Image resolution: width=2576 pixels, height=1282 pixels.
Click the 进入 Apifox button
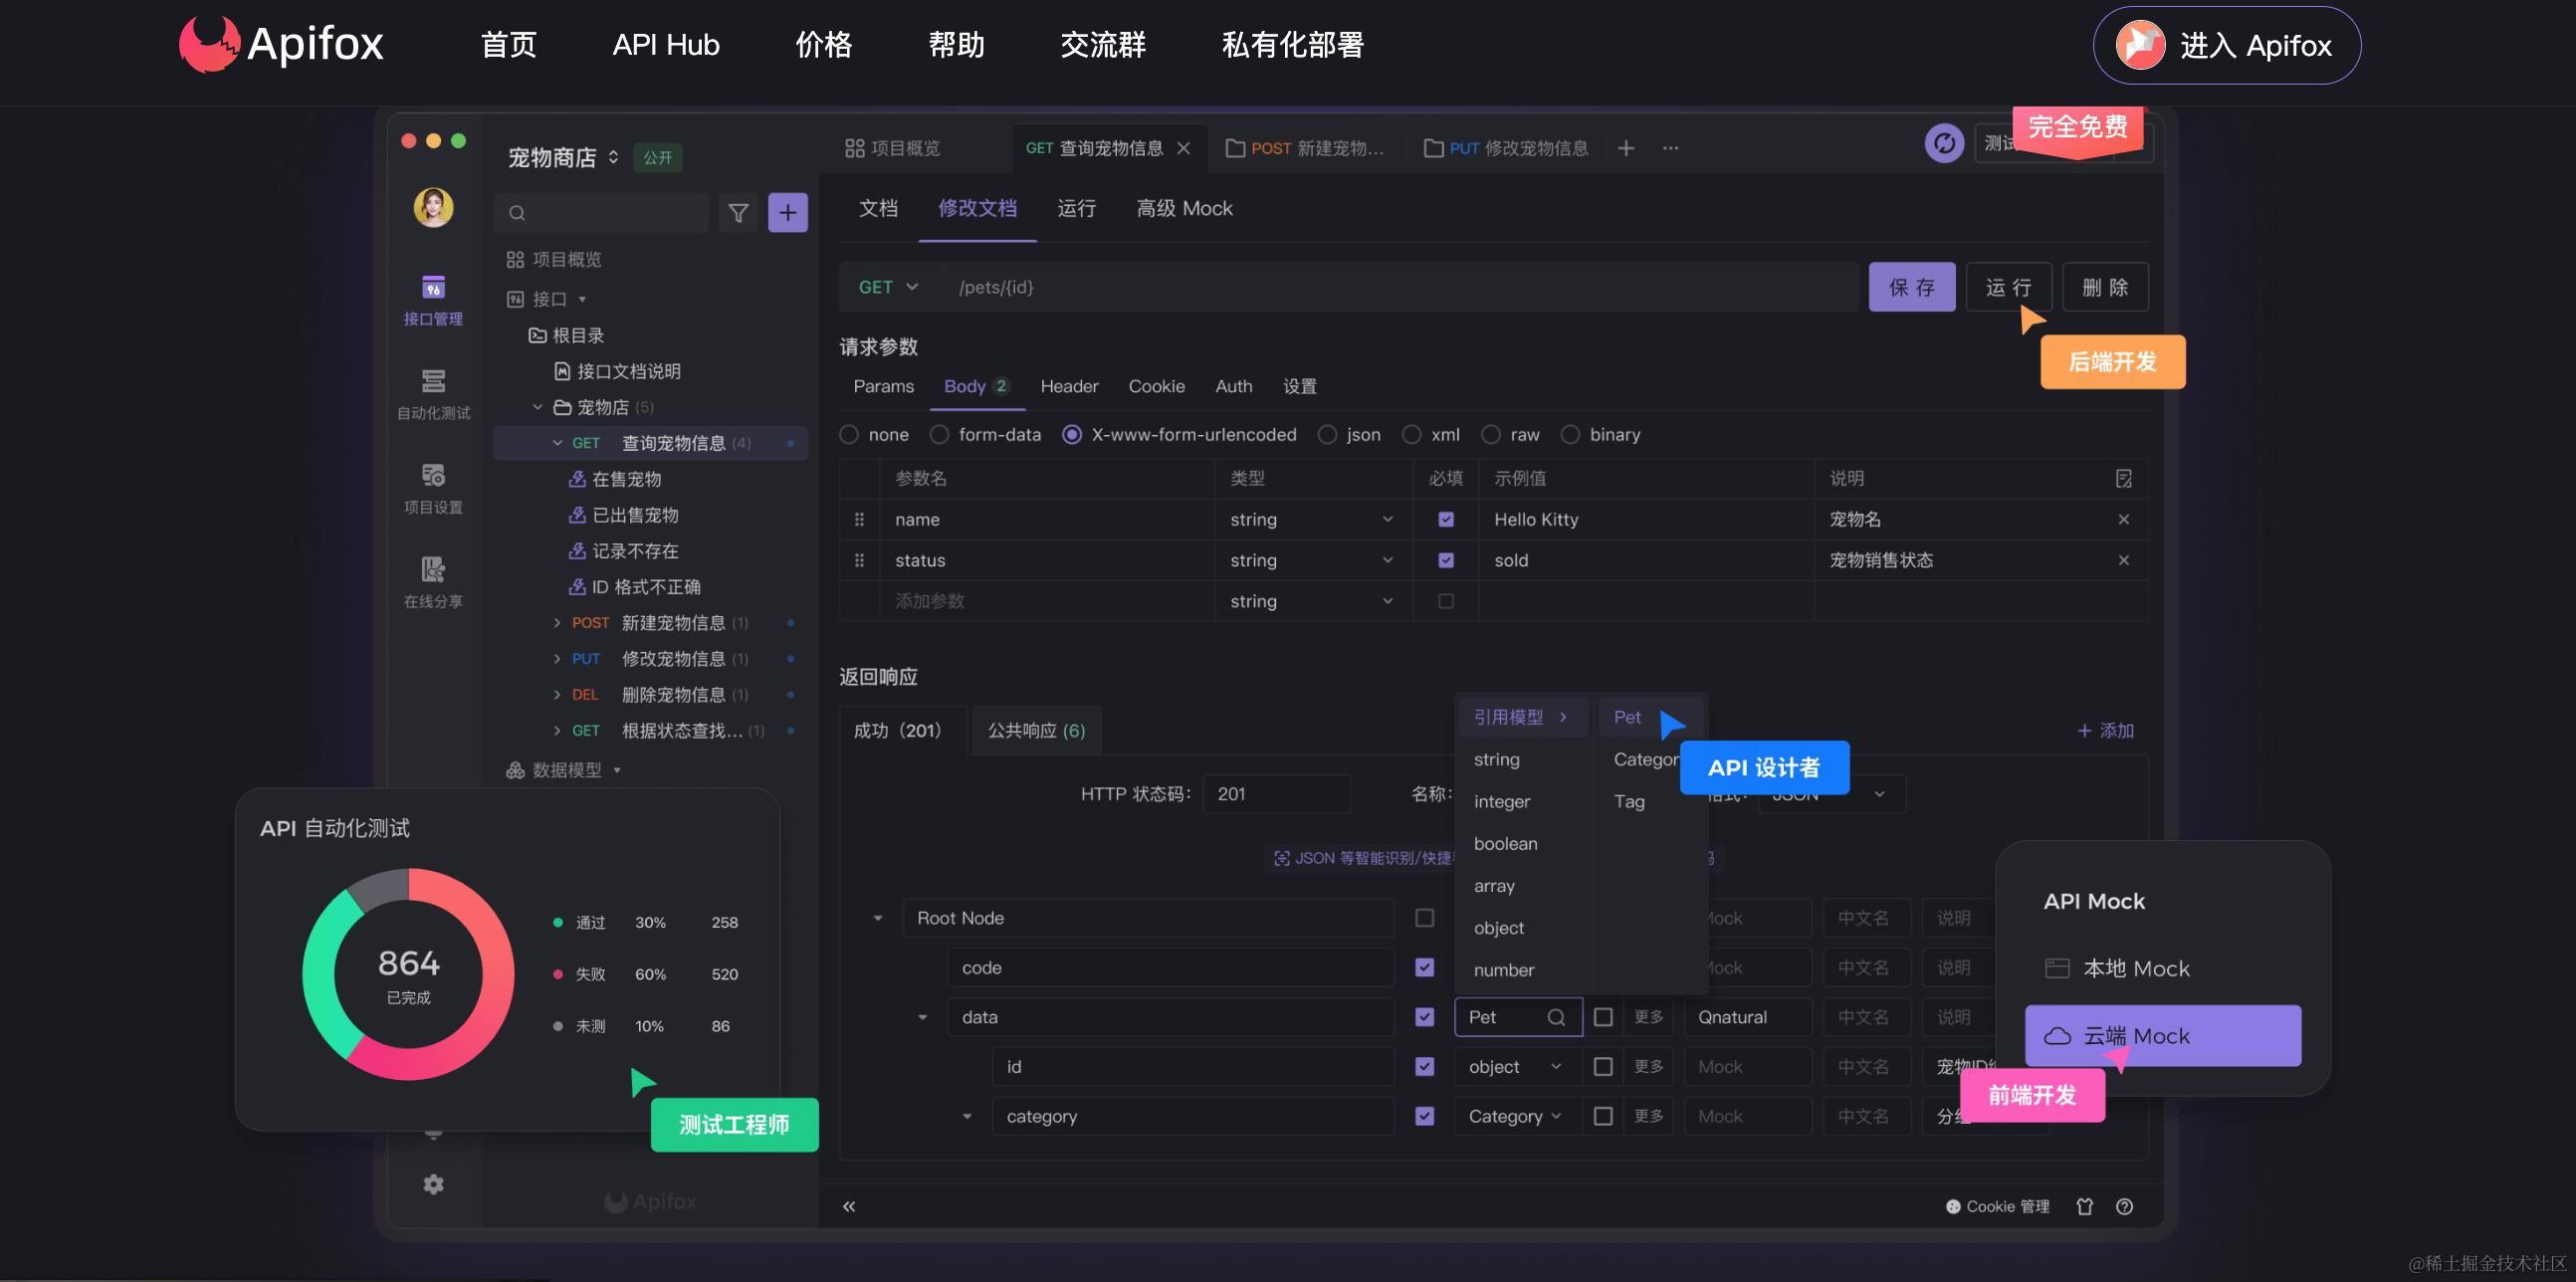(2226, 45)
